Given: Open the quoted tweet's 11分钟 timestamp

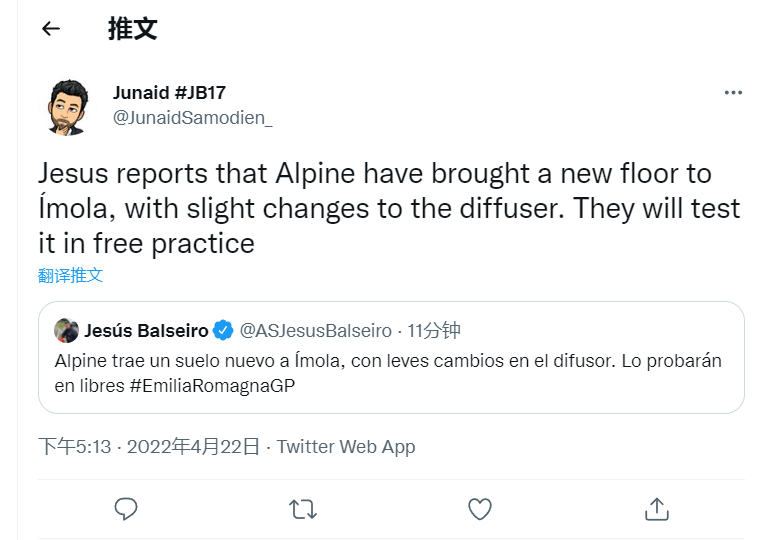Looking at the screenshot, I should (434, 331).
